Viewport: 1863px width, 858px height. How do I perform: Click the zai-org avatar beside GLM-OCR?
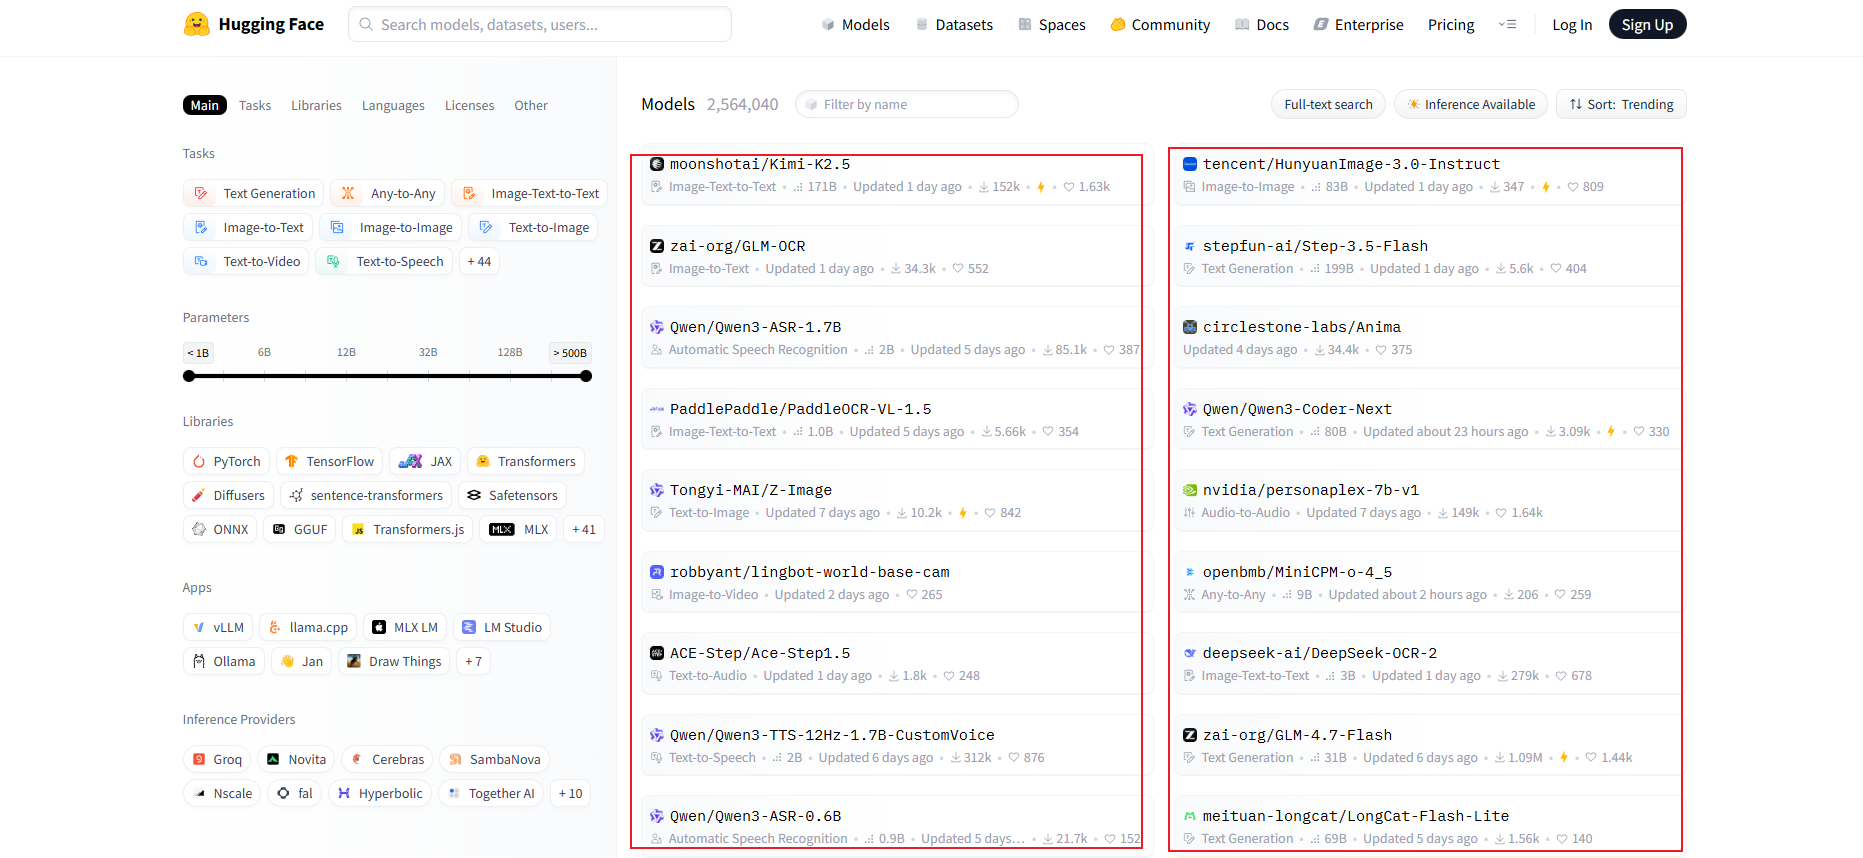pyautogui.click(x=657, y=246)
